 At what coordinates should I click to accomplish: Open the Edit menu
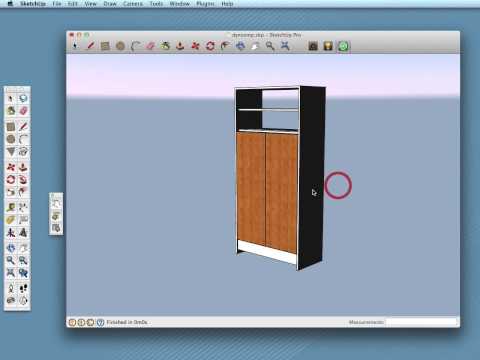coord(73,4)
